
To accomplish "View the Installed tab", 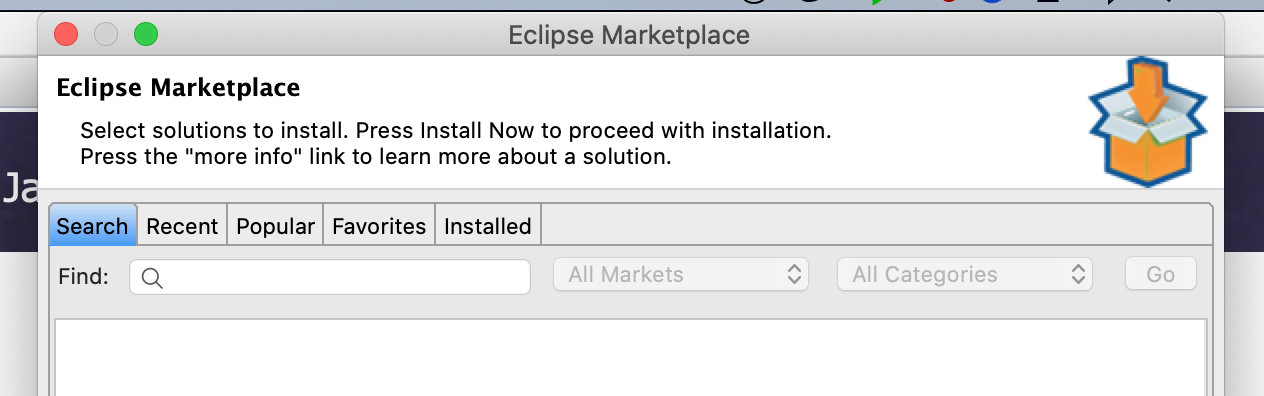I will (x=488, y=226).
